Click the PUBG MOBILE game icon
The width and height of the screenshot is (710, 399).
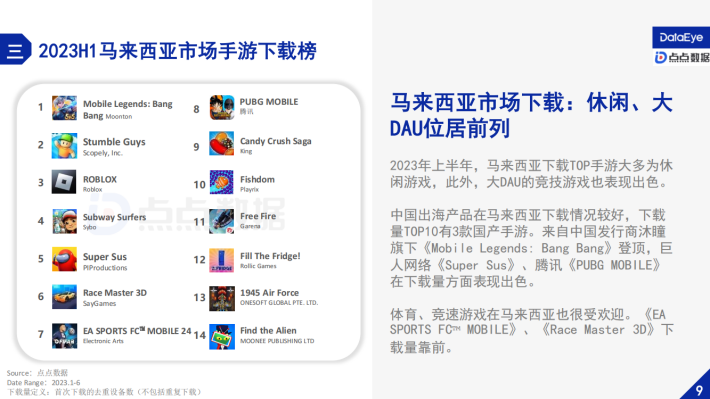[x=221, y=107]
